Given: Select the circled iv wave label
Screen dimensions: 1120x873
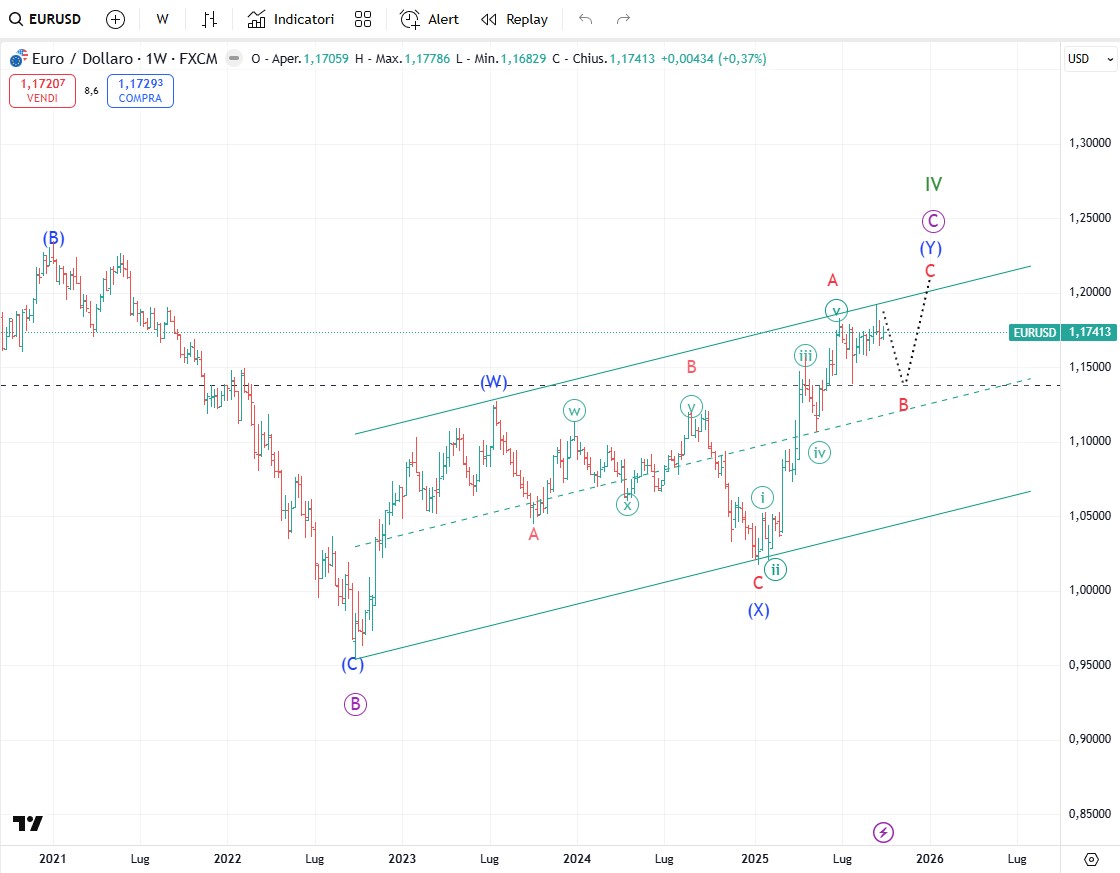Looking at the screenshot, I should click(819, 452).
